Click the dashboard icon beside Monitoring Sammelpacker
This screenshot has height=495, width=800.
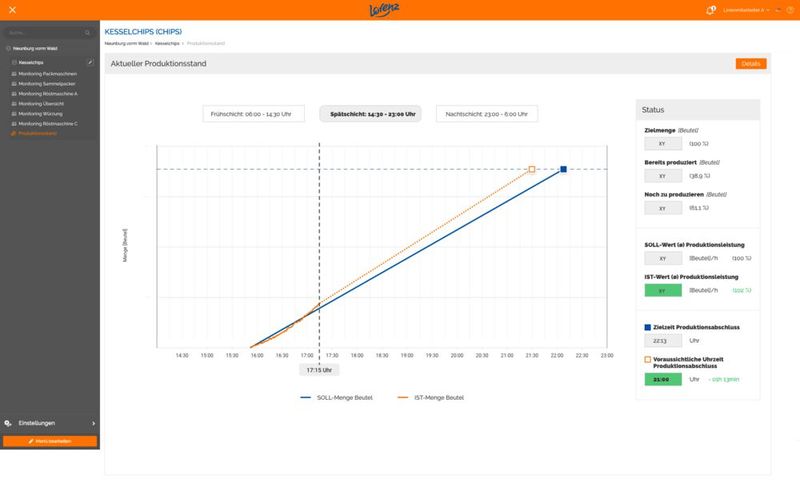[14, 84]
